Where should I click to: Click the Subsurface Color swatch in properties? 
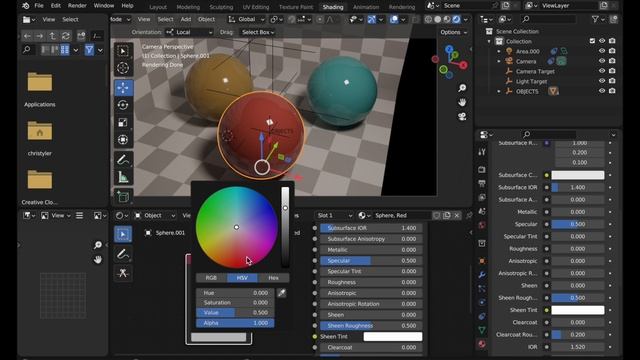point(578,175)
